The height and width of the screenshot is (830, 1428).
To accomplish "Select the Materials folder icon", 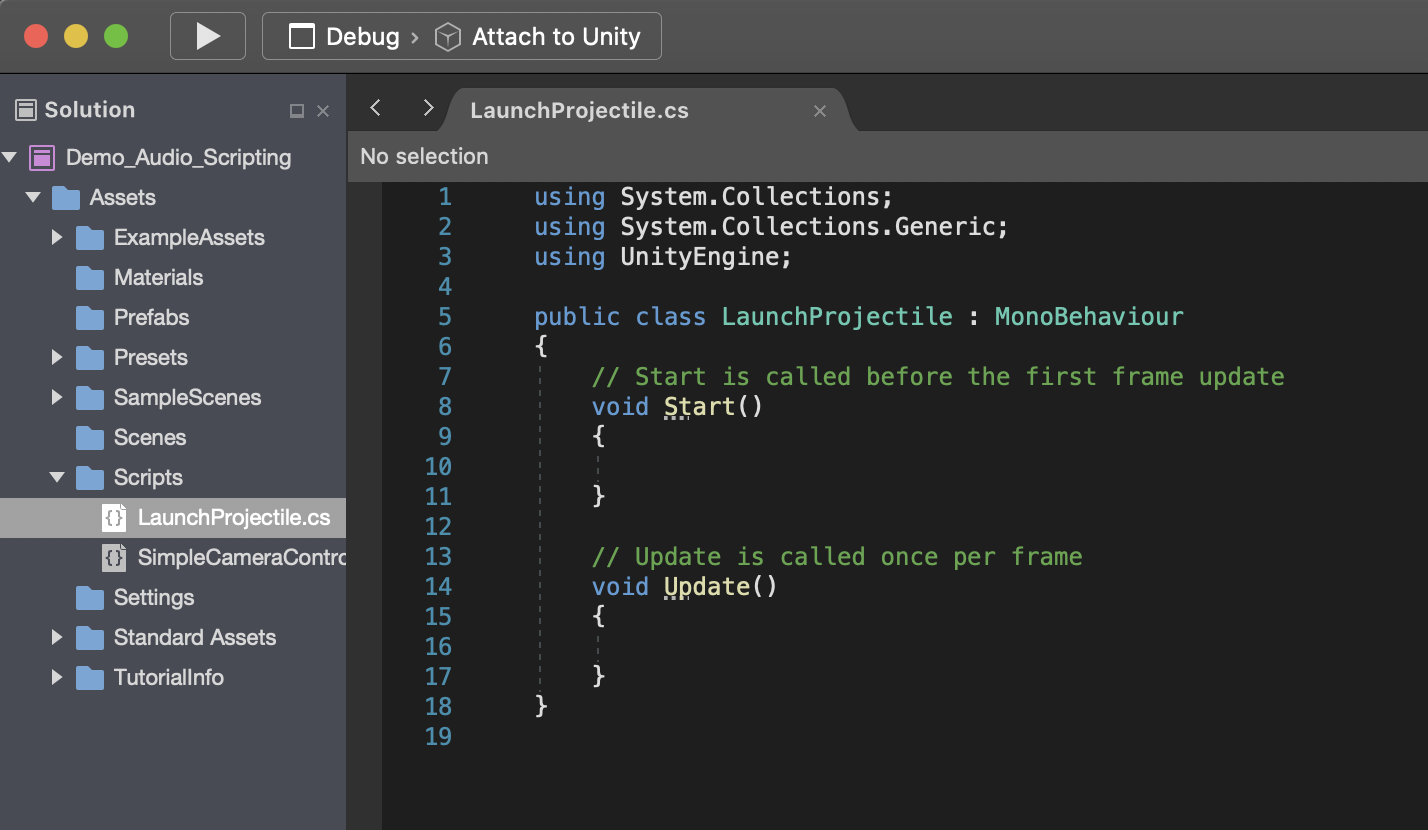I will 90,277.
